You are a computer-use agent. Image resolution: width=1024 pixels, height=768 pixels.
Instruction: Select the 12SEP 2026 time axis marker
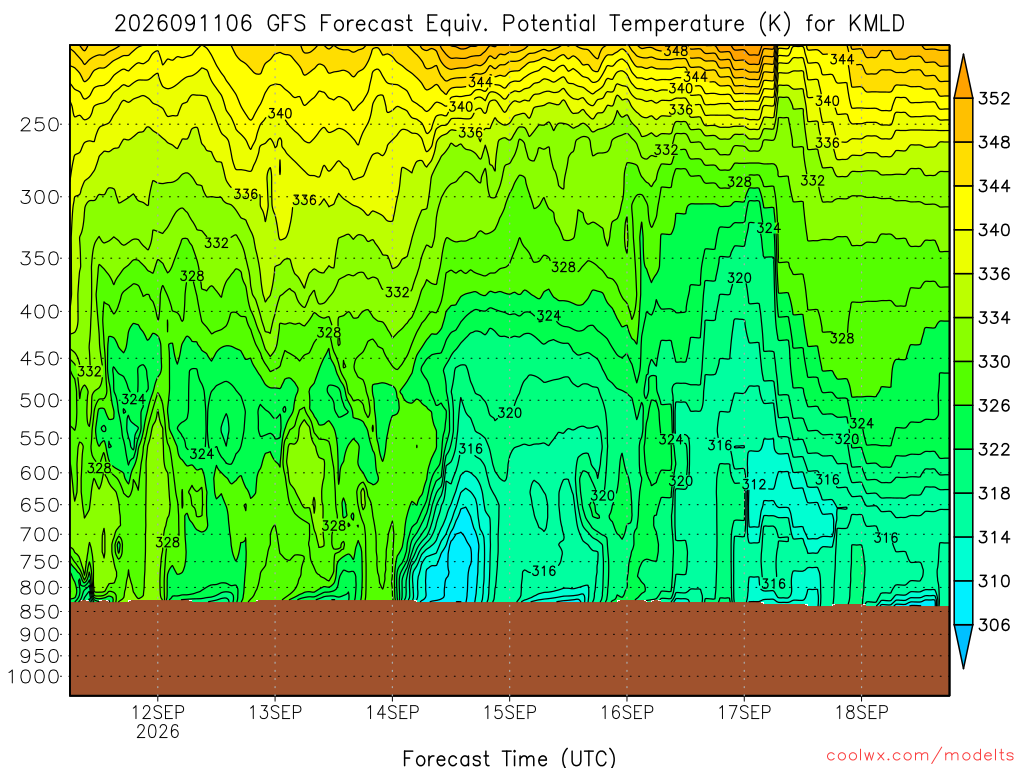coord(158,721)
